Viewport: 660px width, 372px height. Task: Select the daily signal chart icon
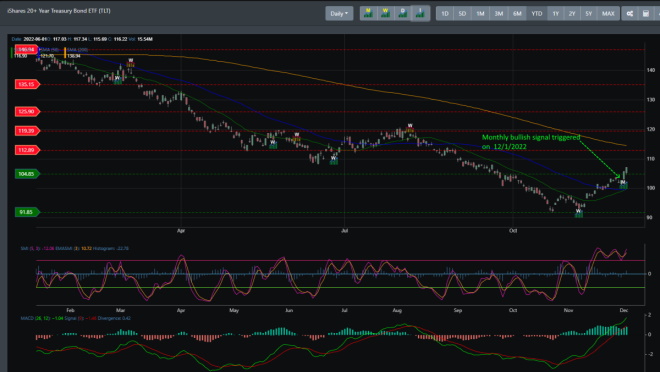pyautogui.click(x=403, y=13)
